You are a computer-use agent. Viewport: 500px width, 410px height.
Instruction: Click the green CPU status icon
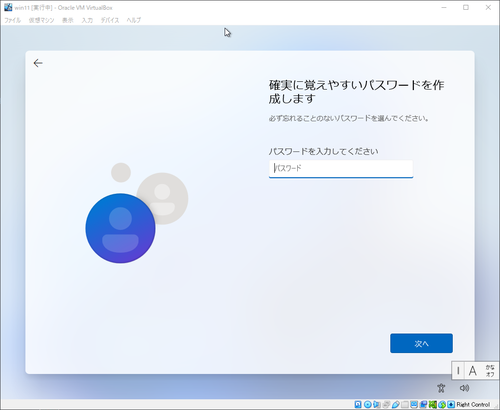(x=433, y=404)
